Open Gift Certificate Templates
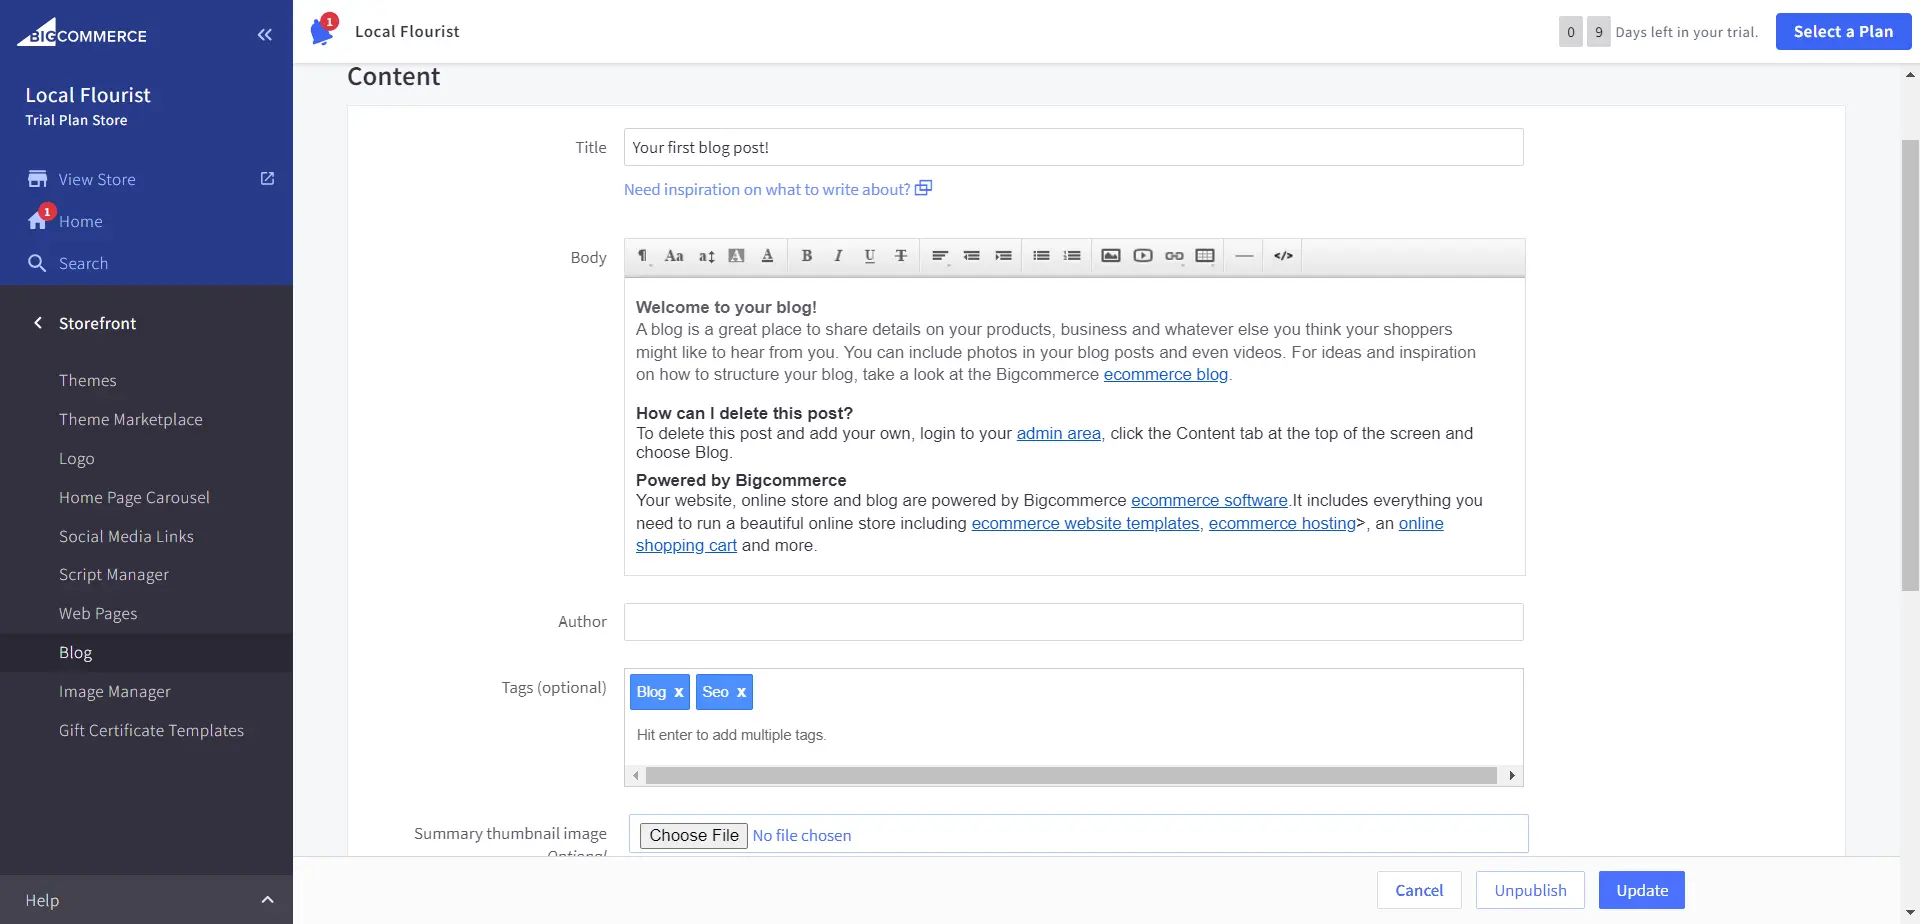This screenshot has width=1920, height=924. coord(151,731)
